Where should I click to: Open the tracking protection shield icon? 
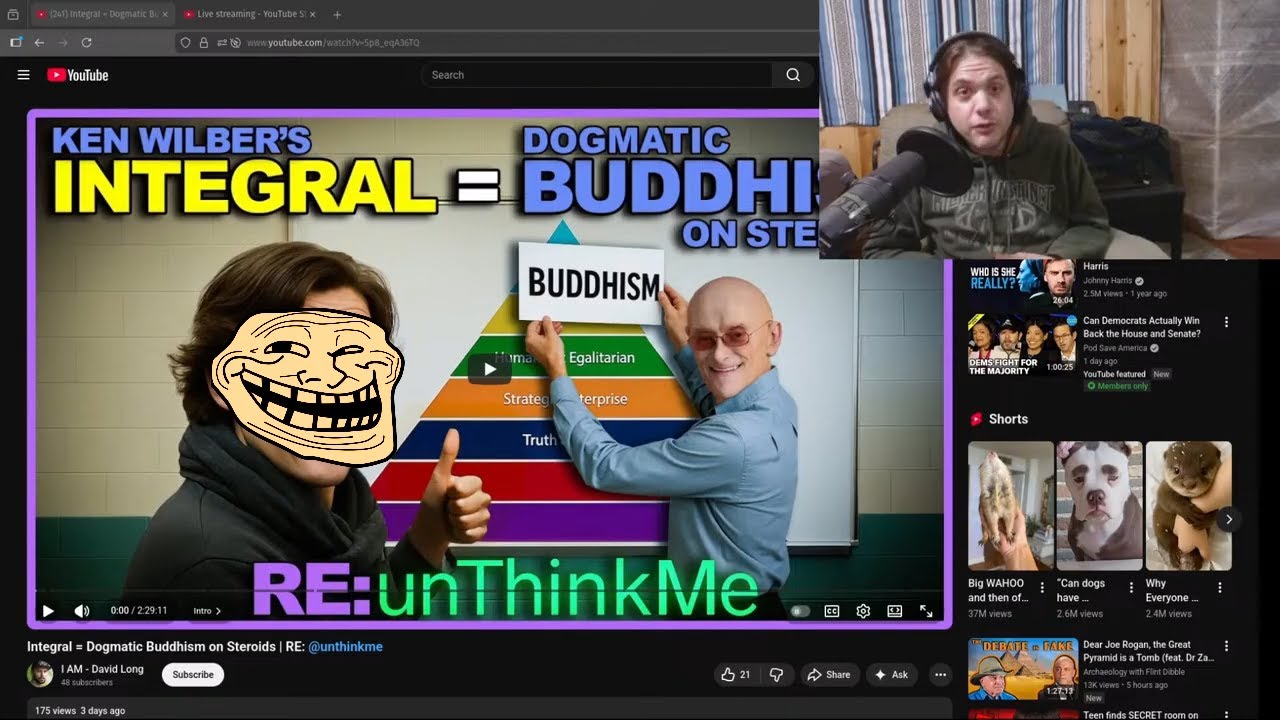pyautogui.click(x=185, y=43)
